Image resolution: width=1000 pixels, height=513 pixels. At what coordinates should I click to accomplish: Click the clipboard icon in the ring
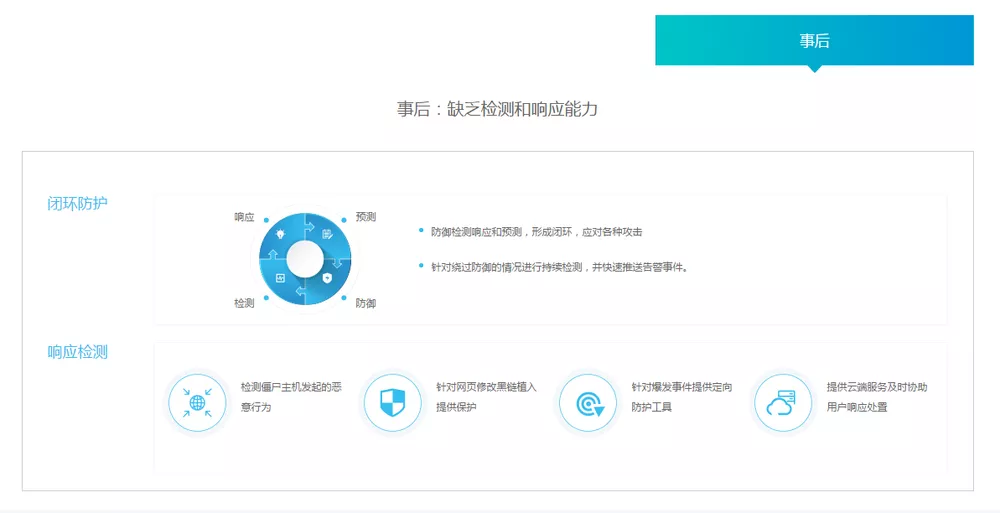click(327, 234)
